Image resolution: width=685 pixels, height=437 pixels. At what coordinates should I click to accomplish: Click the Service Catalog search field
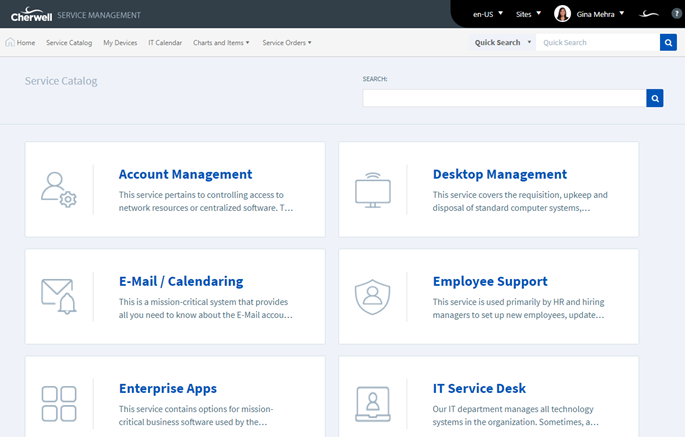point(504,98)
